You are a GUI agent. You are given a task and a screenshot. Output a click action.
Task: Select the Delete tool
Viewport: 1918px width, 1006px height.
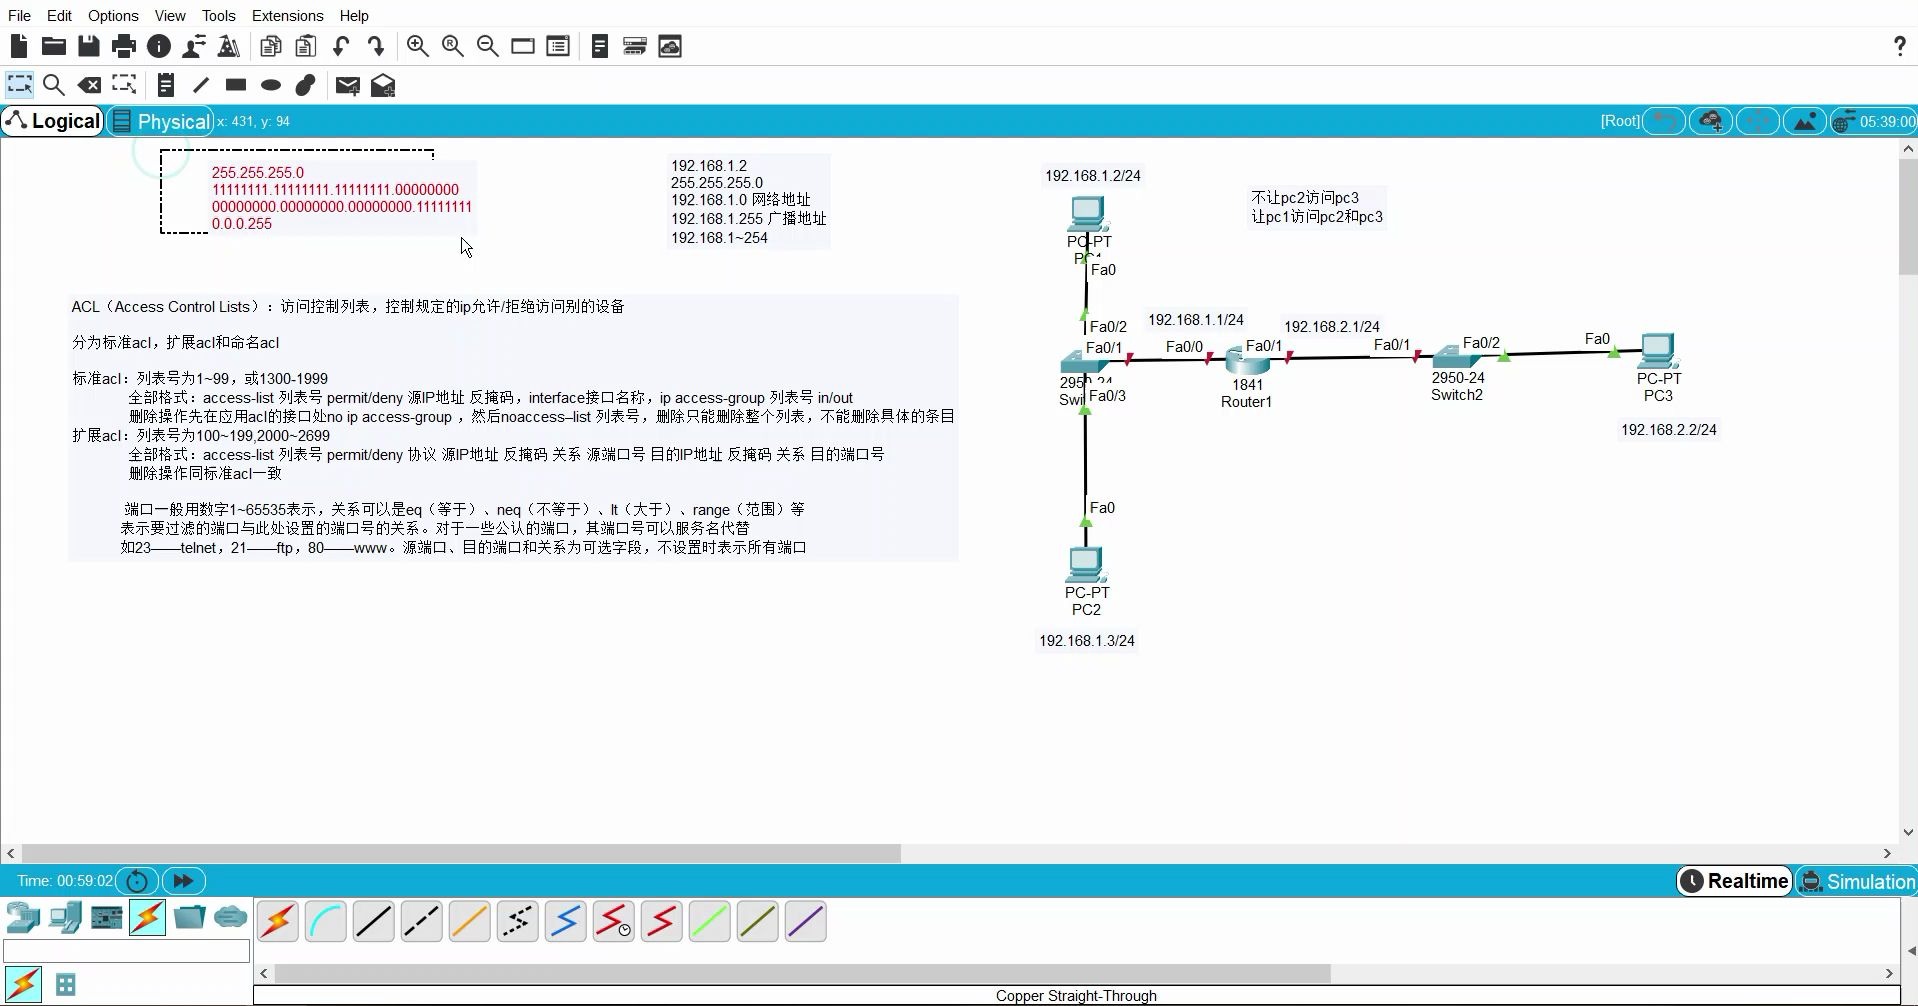(x=90, y=85)
